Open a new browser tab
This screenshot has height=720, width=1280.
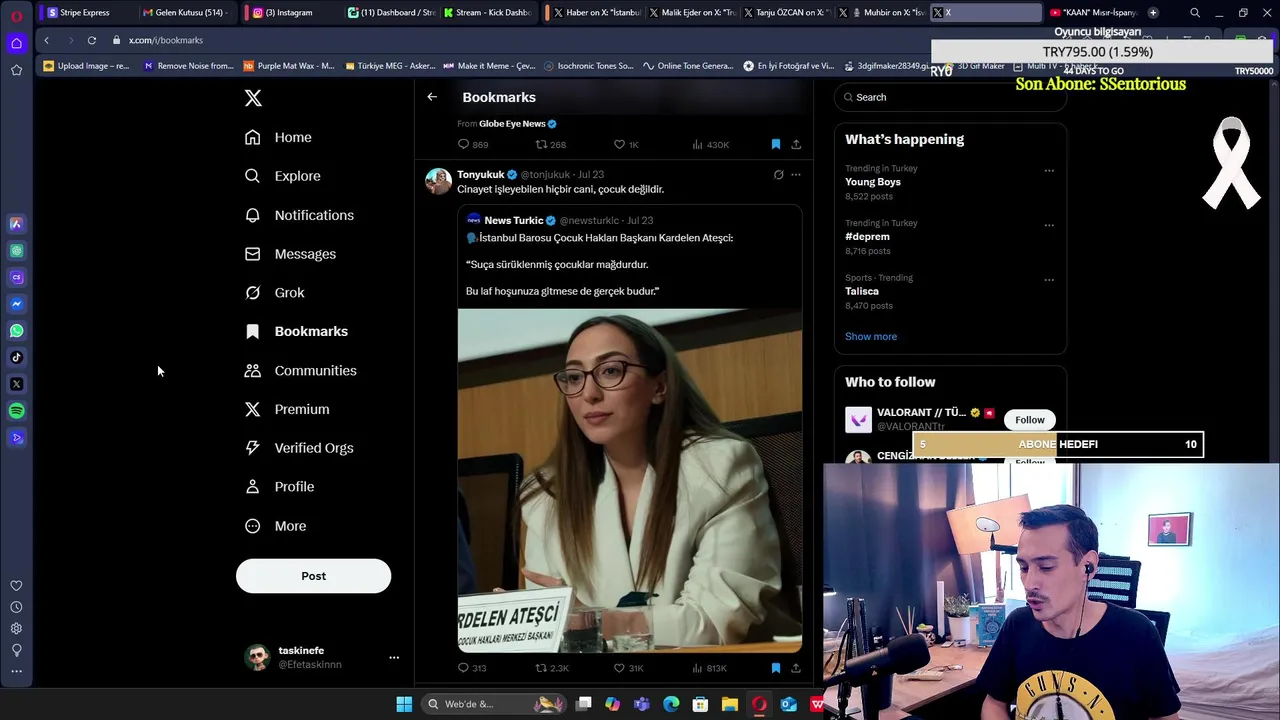click(x=1153, y=13)
